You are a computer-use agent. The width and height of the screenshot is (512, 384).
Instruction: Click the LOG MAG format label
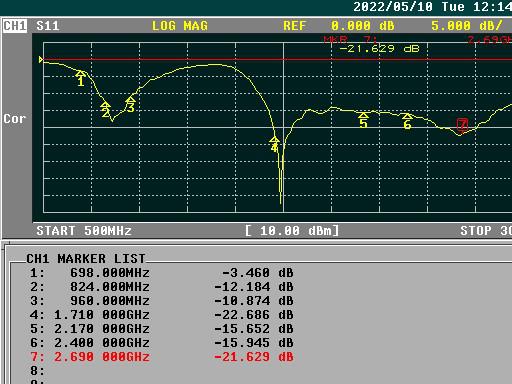coord(180,26)
